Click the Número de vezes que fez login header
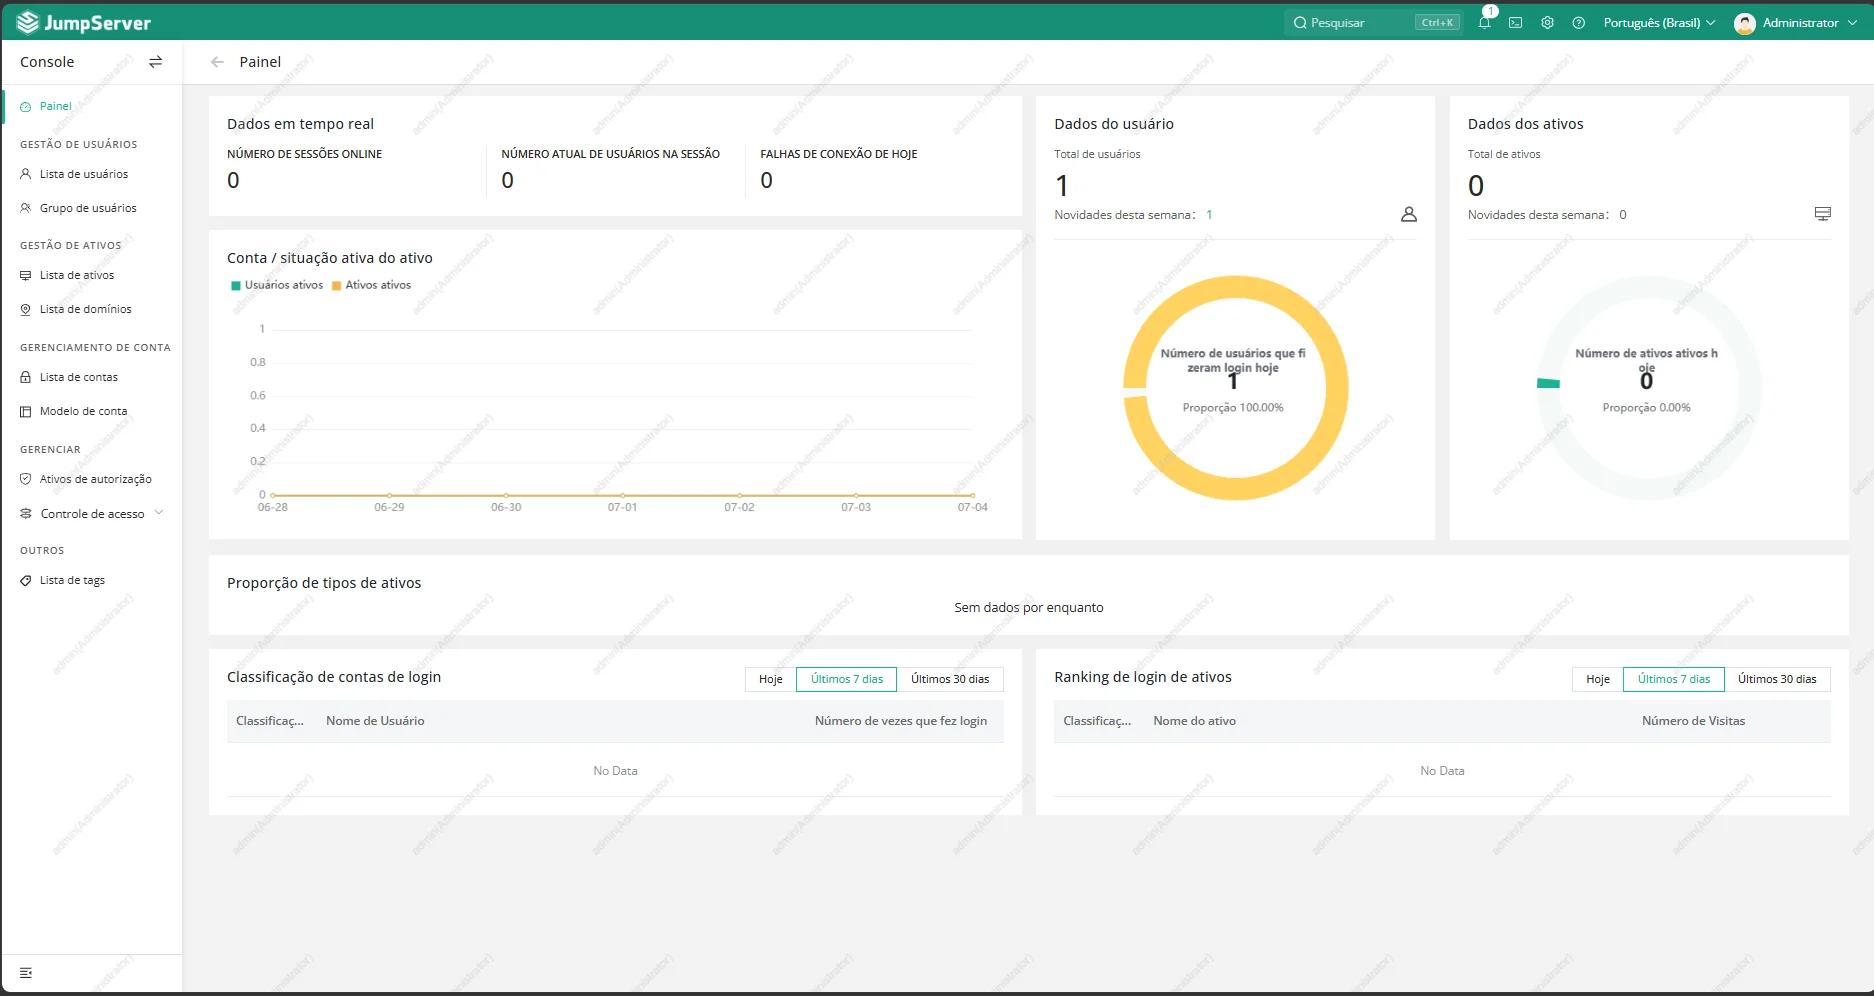The image size is (1874, 996). coord(901,721)
